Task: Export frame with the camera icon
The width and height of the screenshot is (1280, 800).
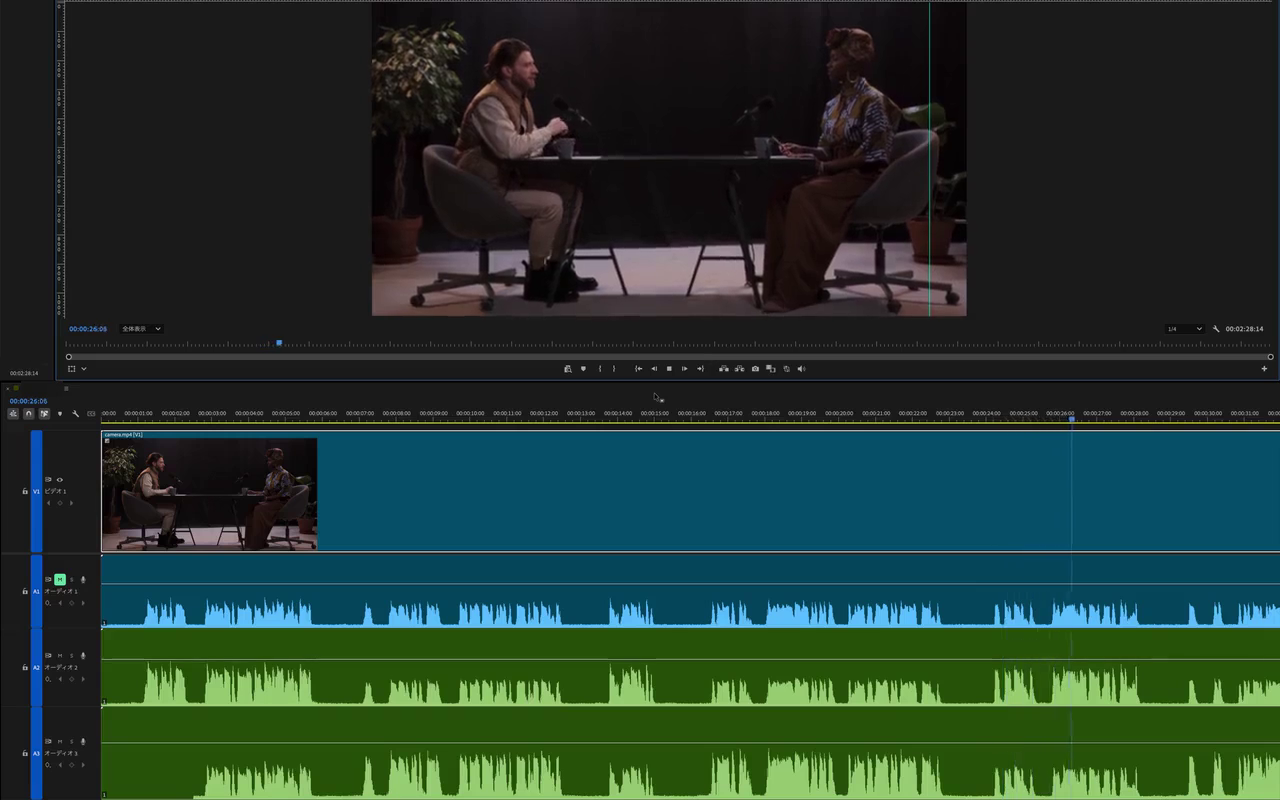Action: (x=755, y=369)
